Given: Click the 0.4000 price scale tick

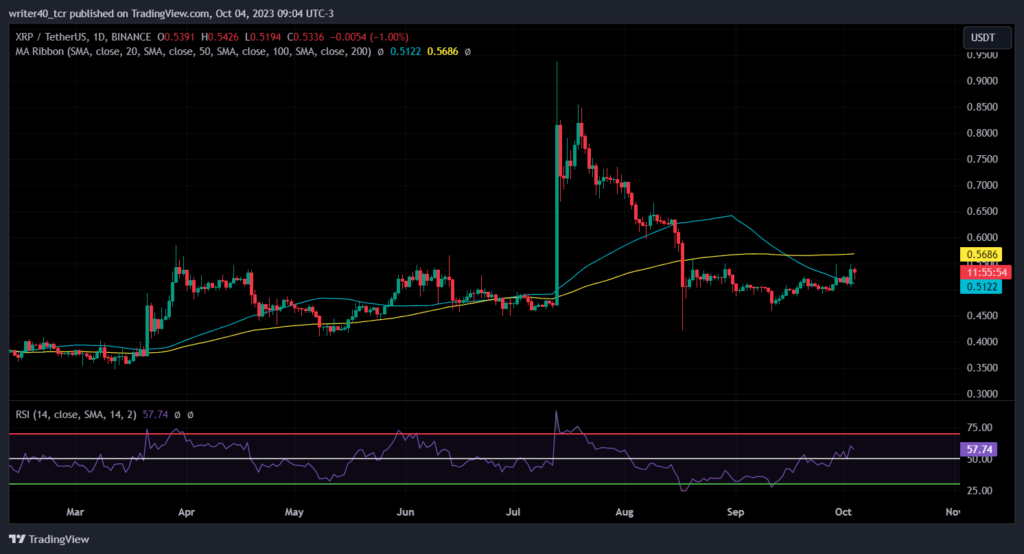Looking at the screenshot, I should 982,342.
